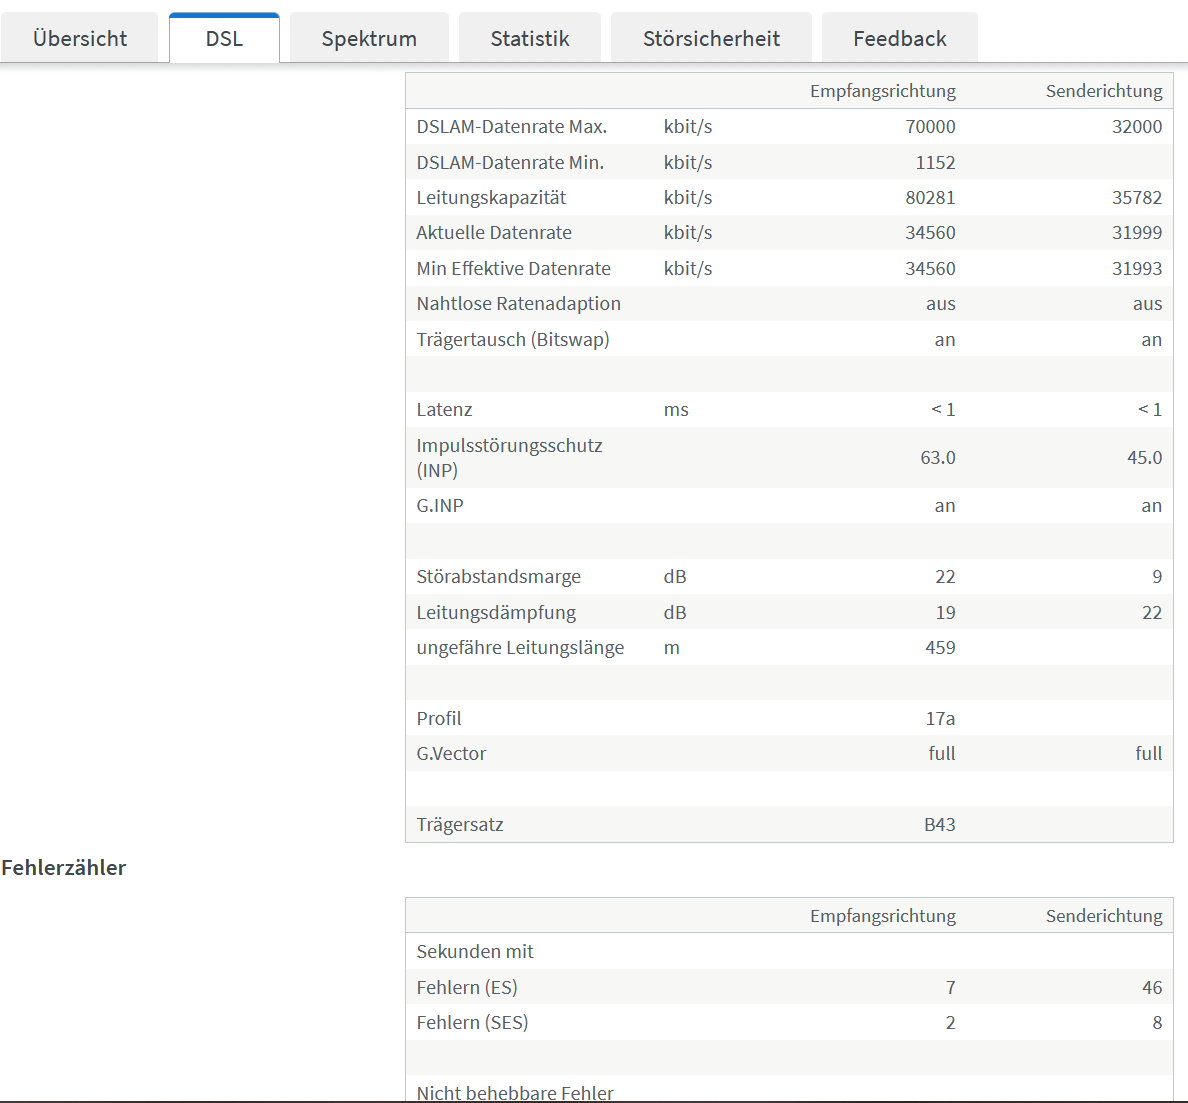This screenshot has height=1103, width=1188.
Task: Open the Spektrum tab
Action: coord(369,38)
